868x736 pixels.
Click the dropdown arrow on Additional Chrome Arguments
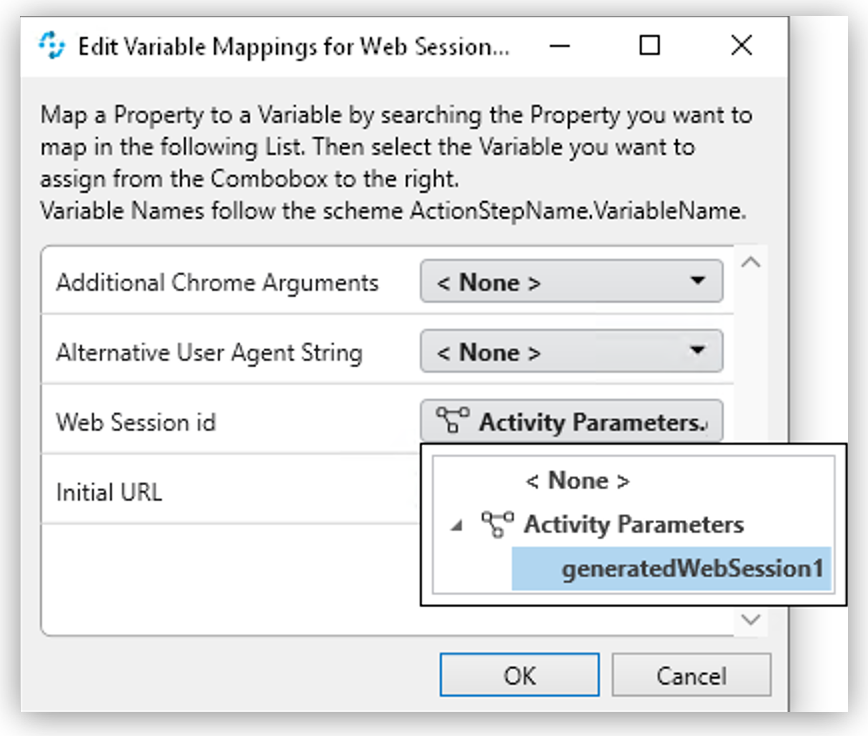tap(700, 281)
